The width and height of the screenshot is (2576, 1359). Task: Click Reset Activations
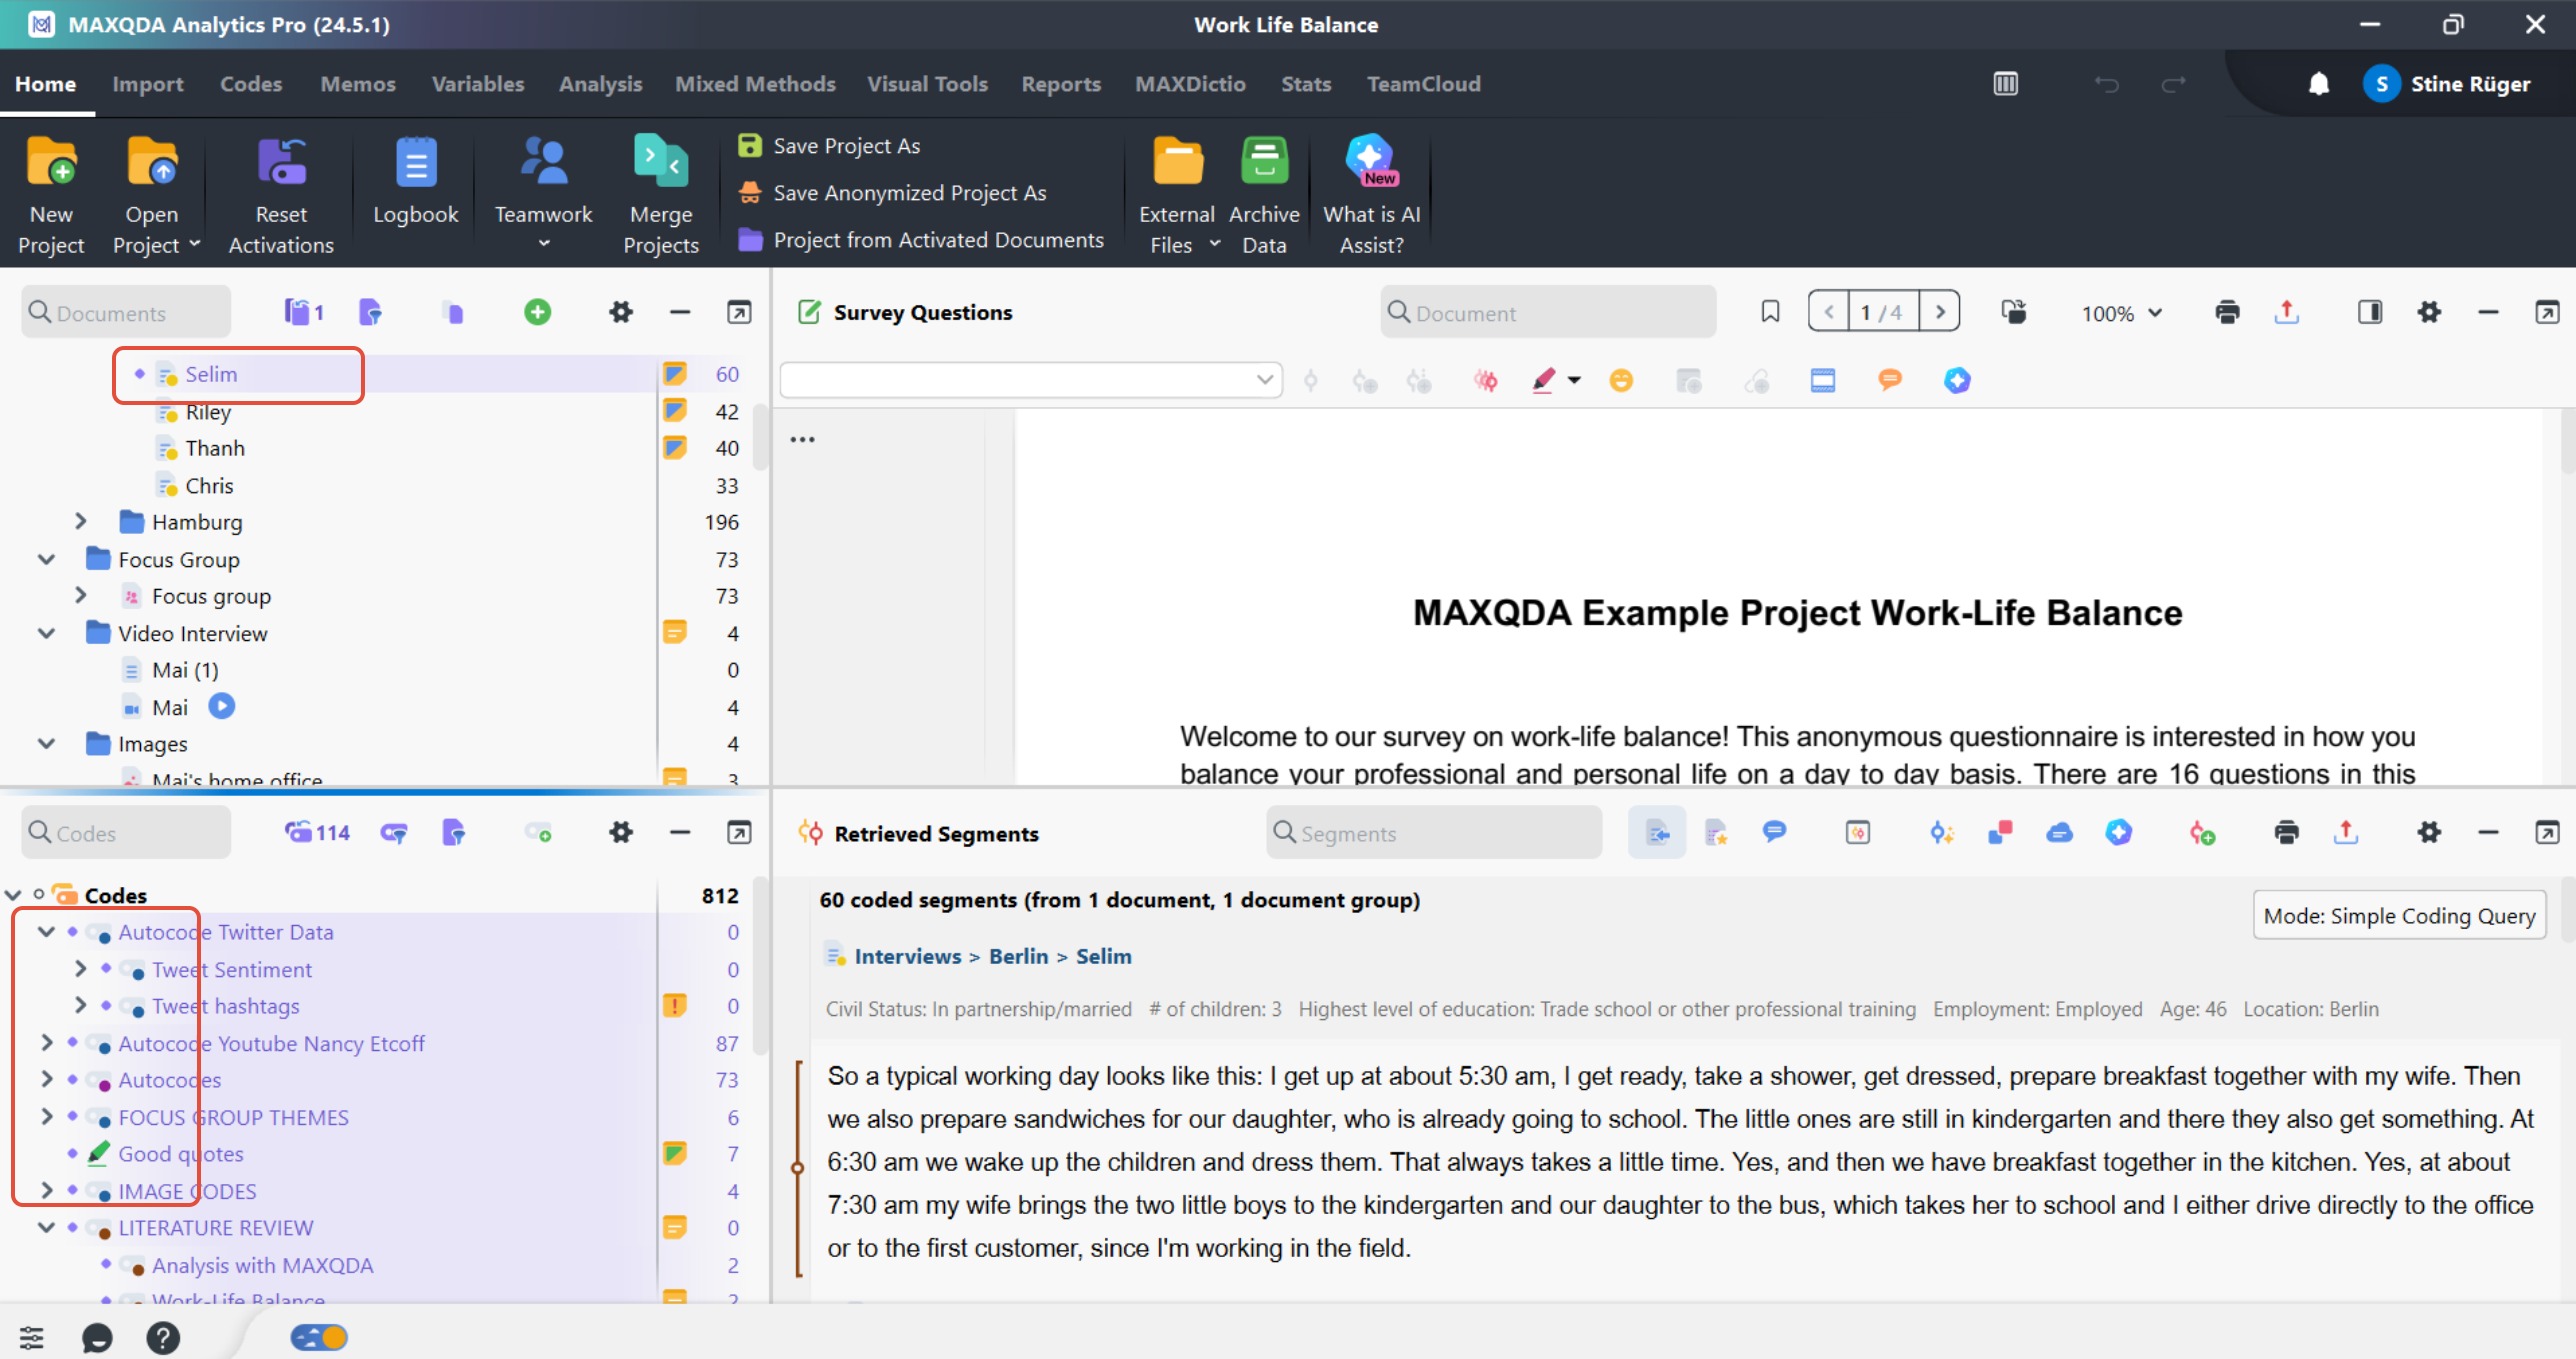pos(281,196)
